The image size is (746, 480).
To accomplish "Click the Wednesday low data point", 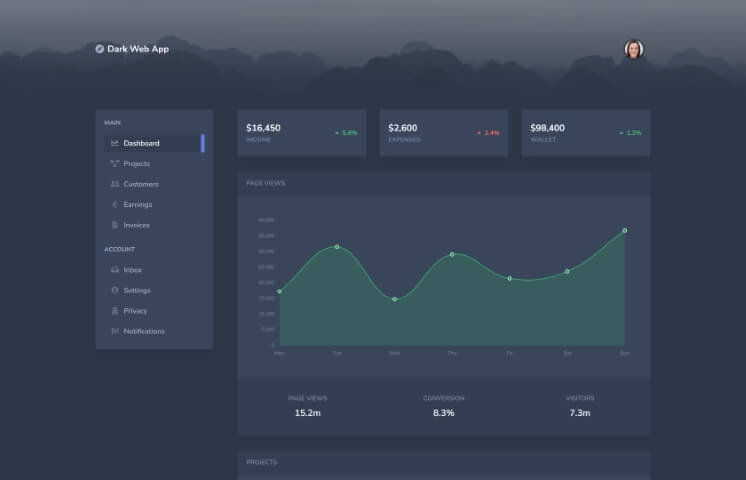I will (394, 299).
